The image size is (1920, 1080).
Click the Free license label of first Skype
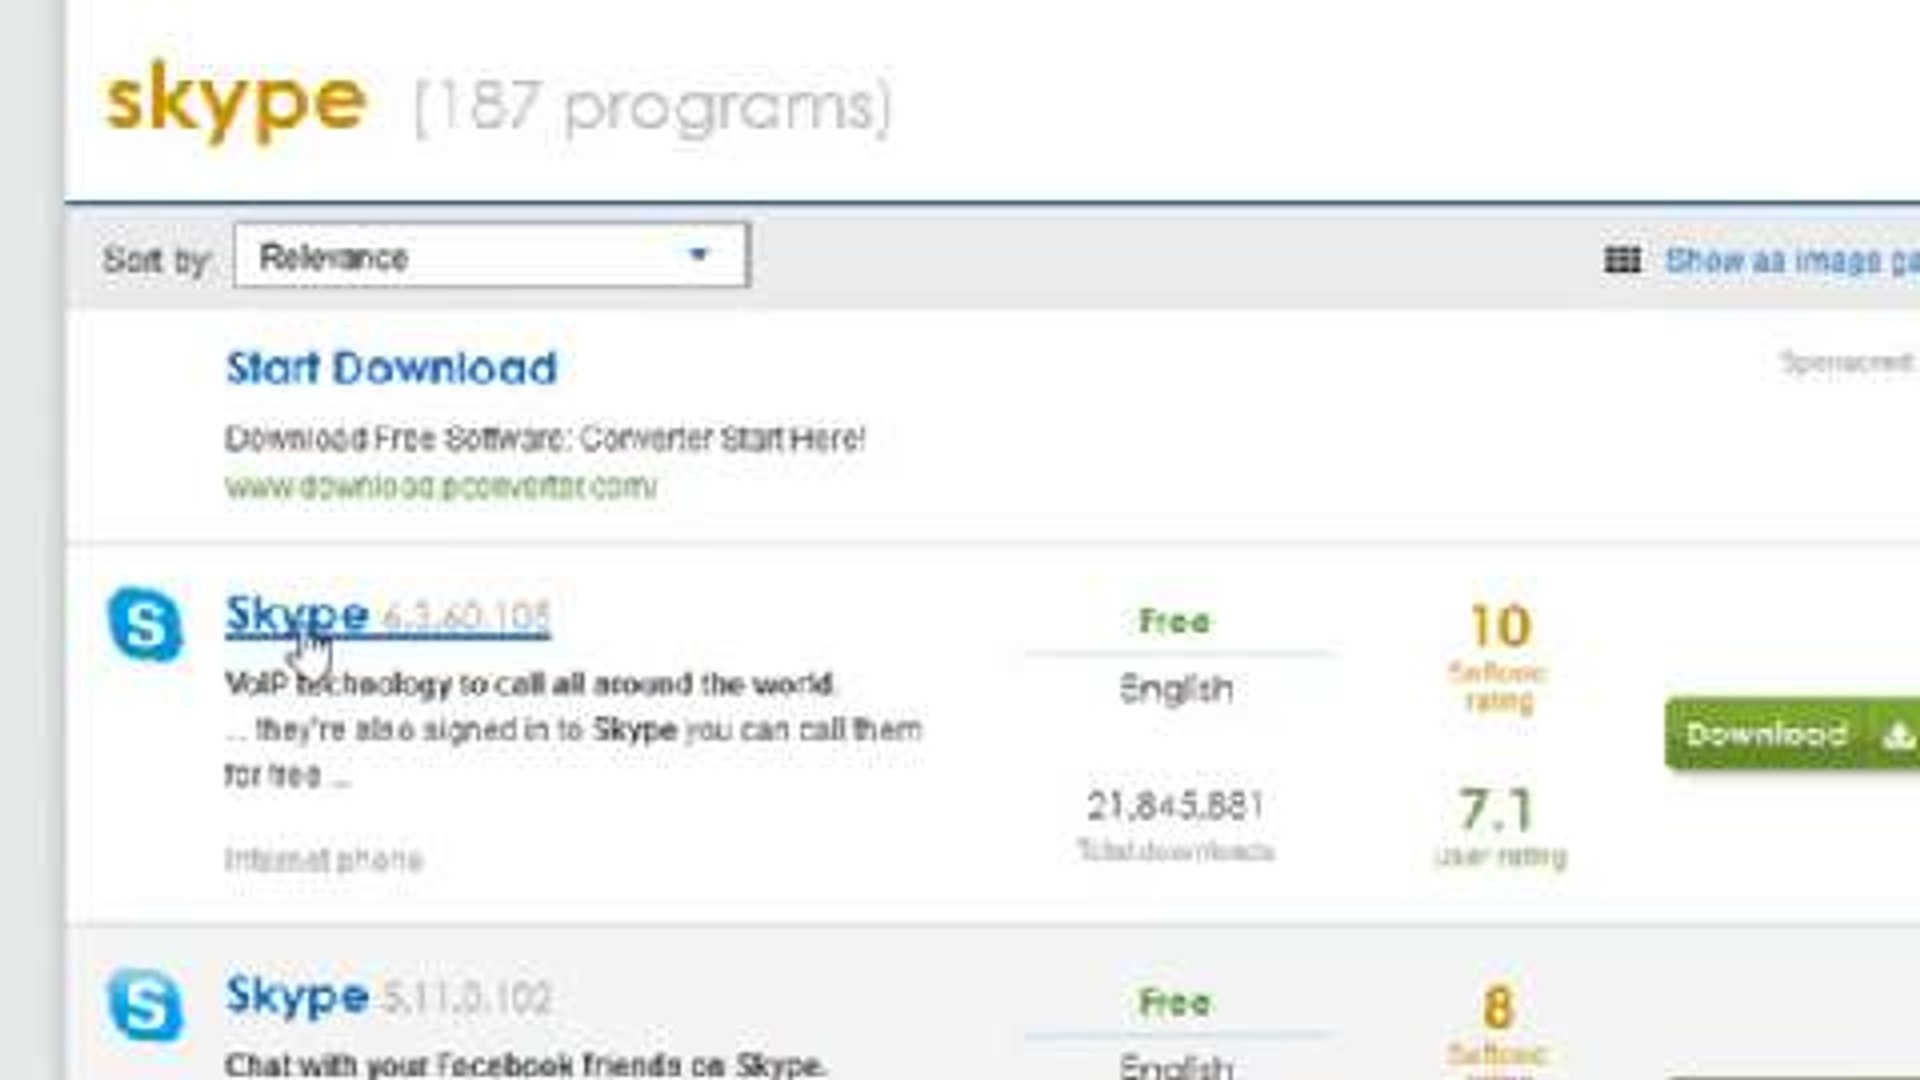point(1174,621)
